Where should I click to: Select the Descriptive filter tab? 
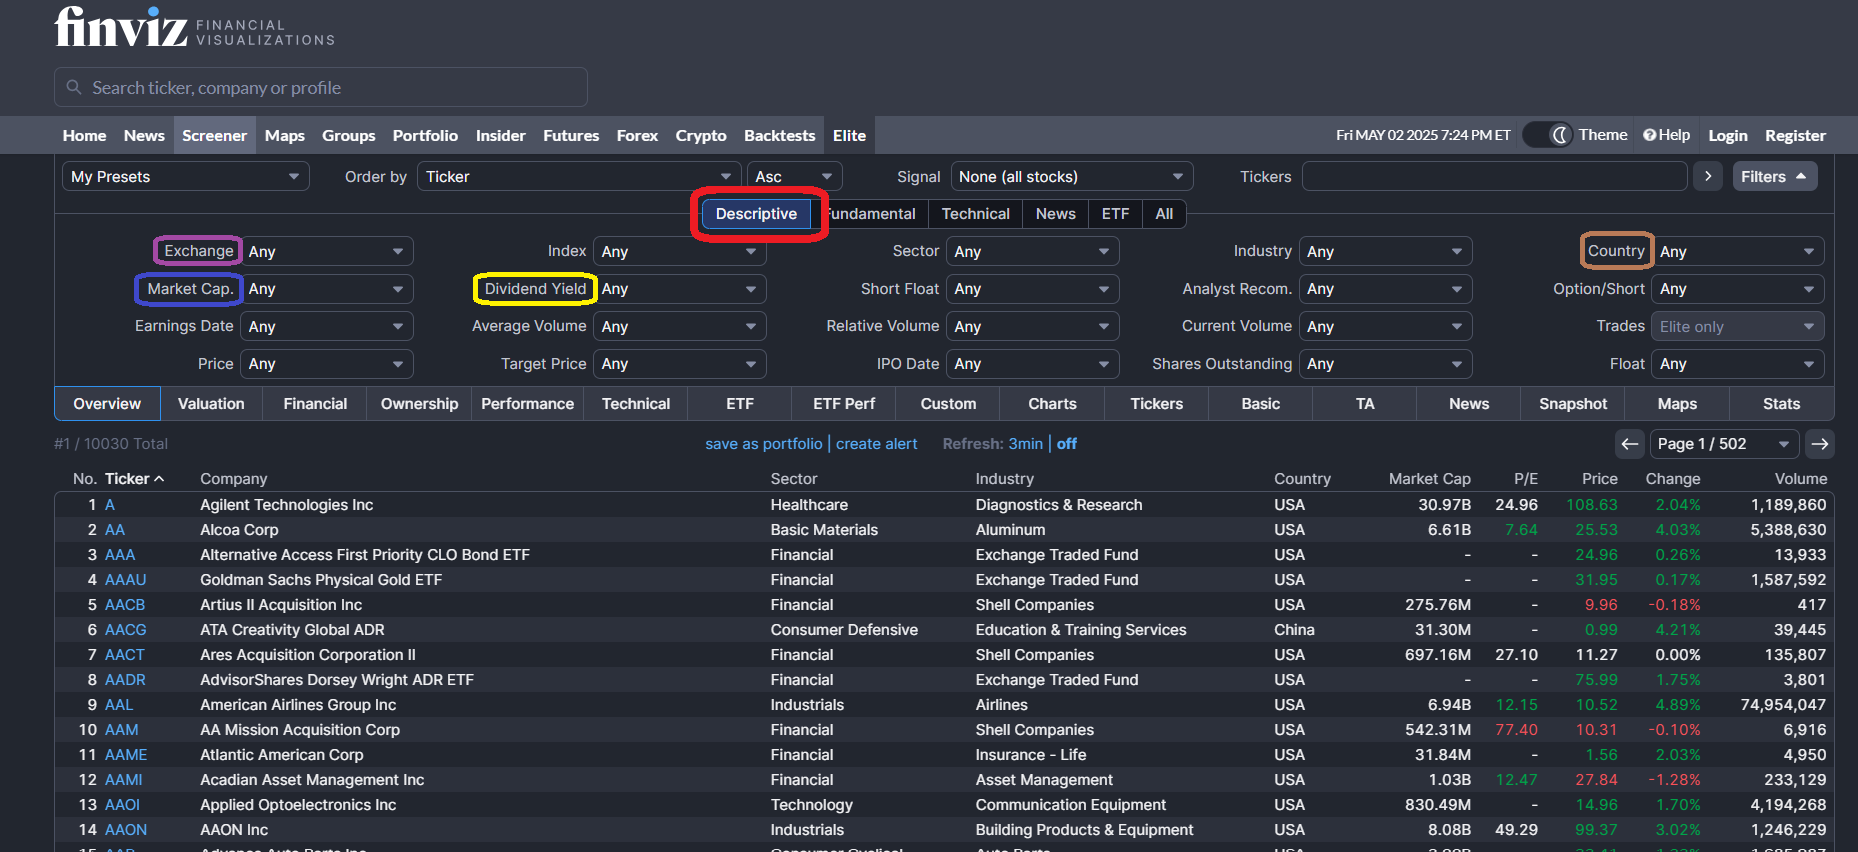click(756, 214)
